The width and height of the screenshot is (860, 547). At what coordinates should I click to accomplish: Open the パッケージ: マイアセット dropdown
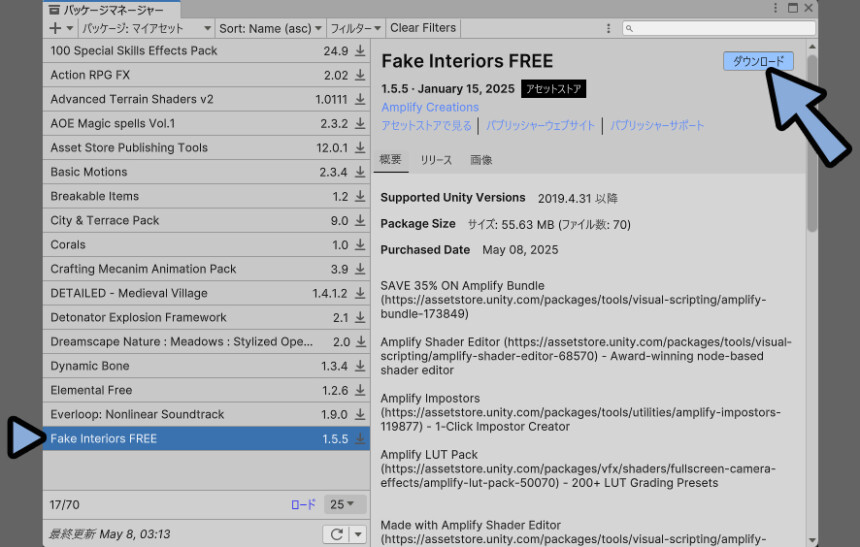click(x=146, y=28)
